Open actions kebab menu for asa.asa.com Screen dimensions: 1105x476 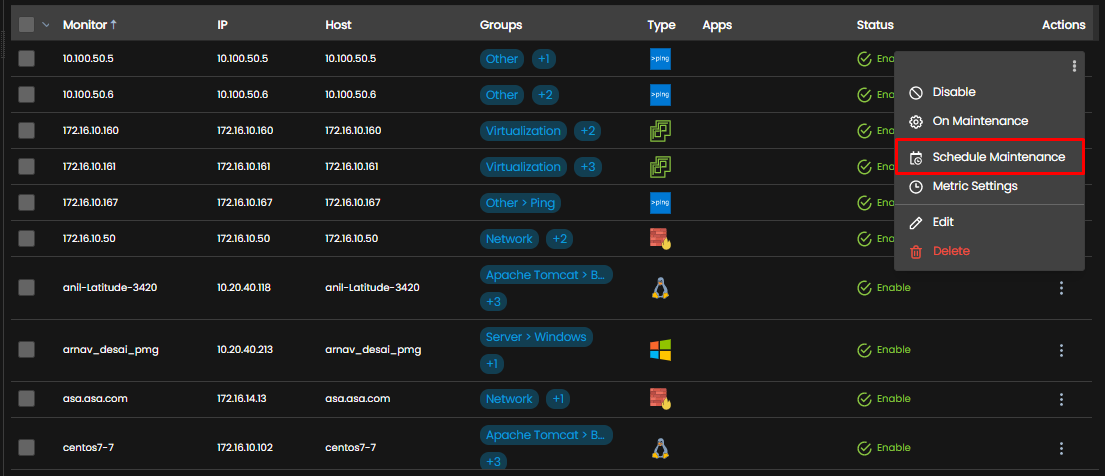tap(1061, 399)
